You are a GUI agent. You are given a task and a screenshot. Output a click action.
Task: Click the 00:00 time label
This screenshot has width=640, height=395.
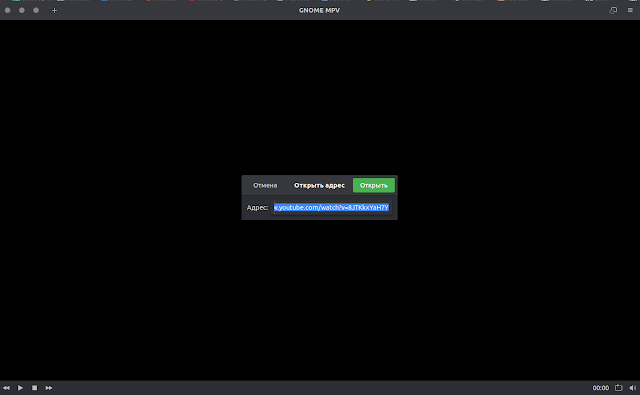pyautogui.click(x=601, y=388)
